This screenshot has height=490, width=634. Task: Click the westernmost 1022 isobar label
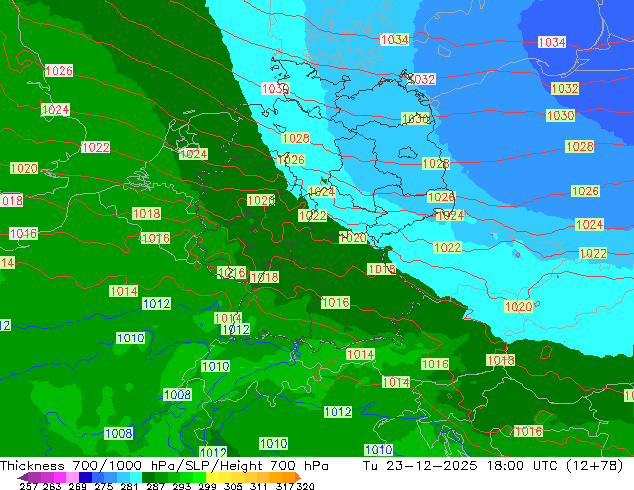tap(95, 147)
